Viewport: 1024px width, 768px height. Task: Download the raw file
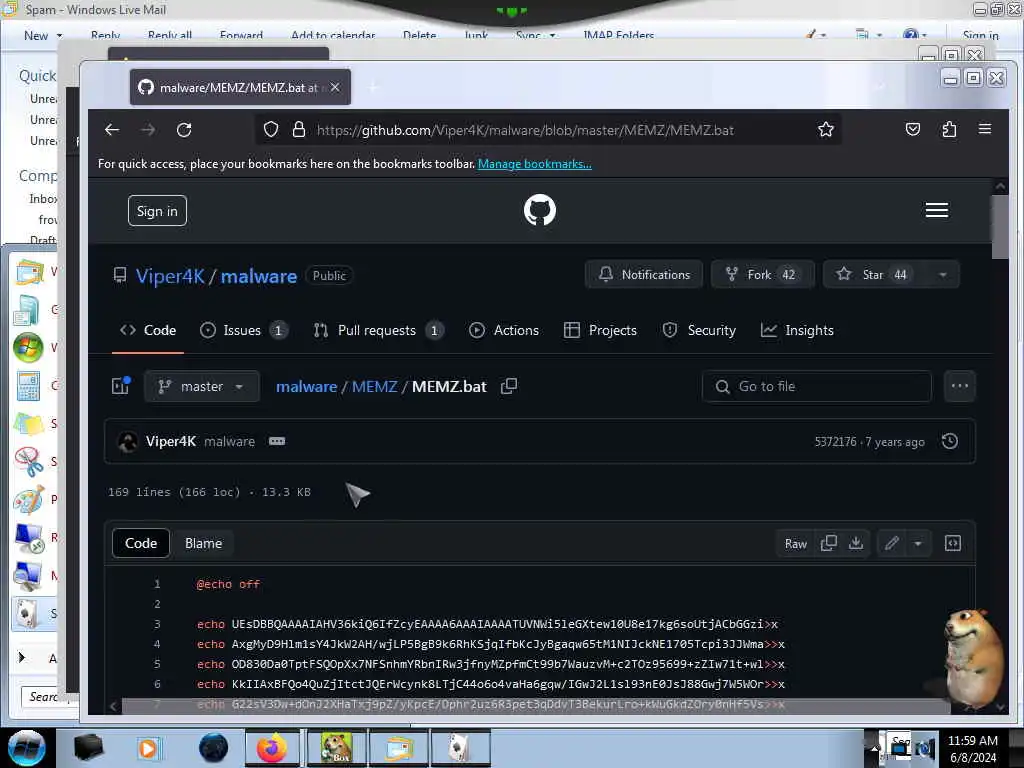tap(856, 543)
